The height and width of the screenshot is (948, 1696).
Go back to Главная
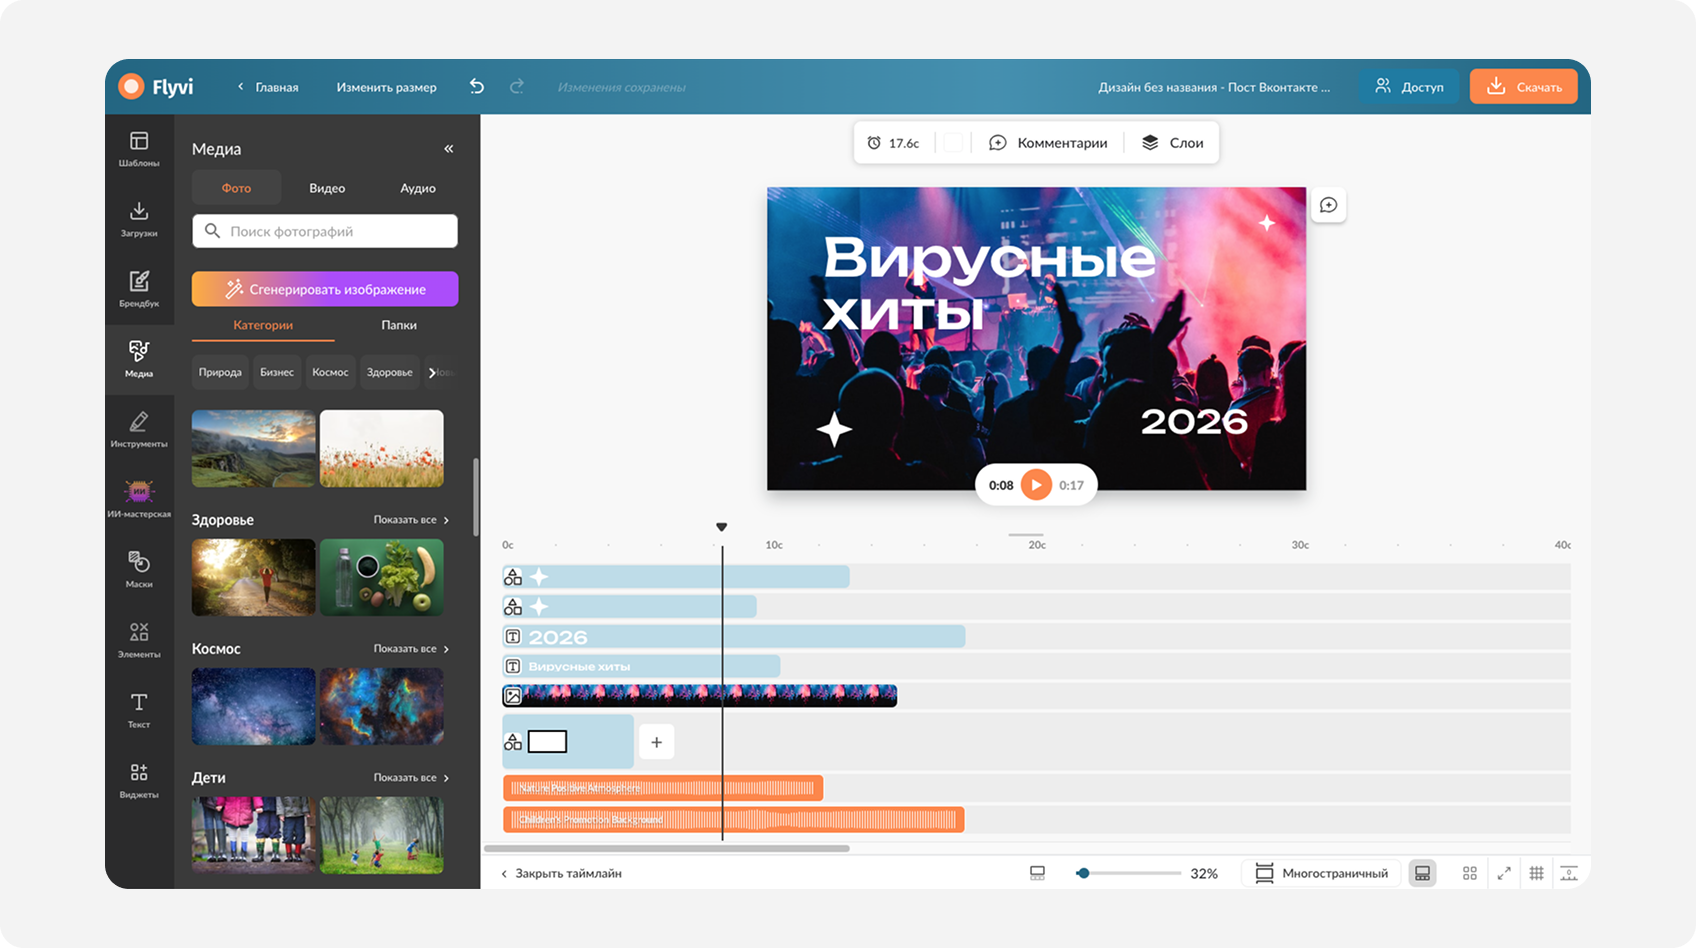(x=268, y=87)
